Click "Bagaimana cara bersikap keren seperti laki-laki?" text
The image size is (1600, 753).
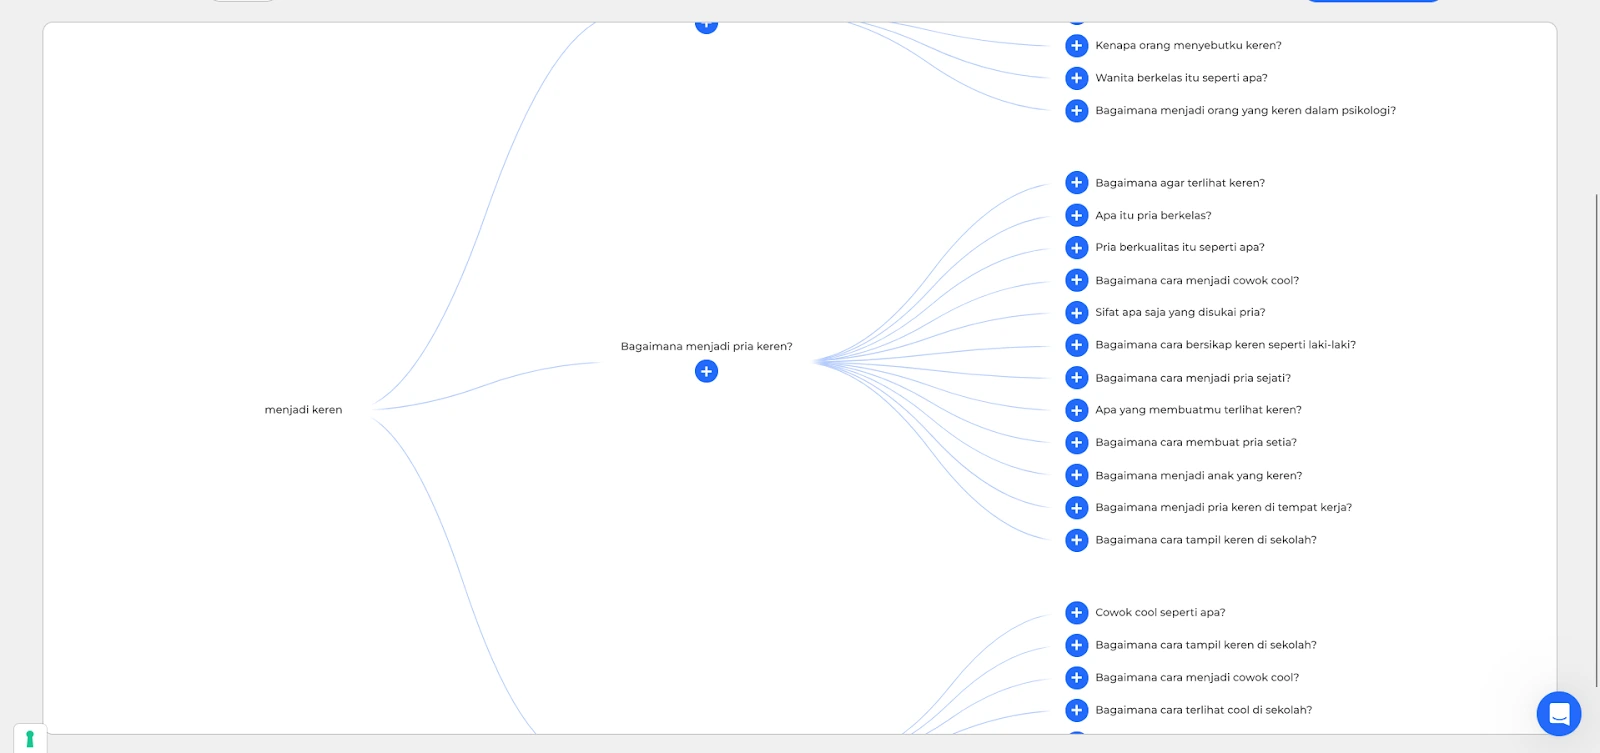pyautogui.click(x=1225, y=345)
